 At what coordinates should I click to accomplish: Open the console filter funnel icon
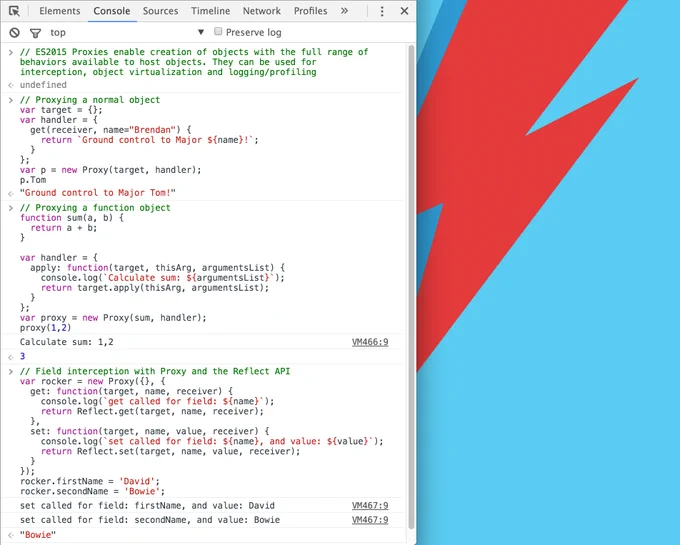[36, 33]
